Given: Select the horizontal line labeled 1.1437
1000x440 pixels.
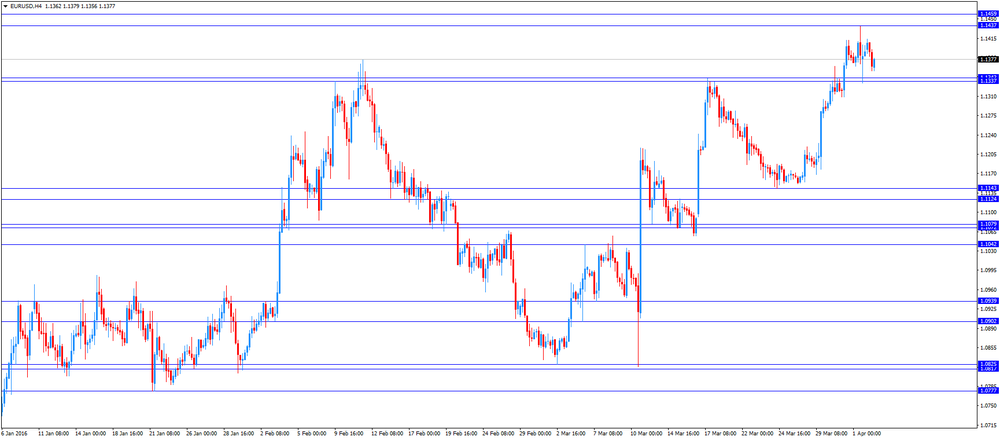Looking at the screenshot, I should [489, 26].
